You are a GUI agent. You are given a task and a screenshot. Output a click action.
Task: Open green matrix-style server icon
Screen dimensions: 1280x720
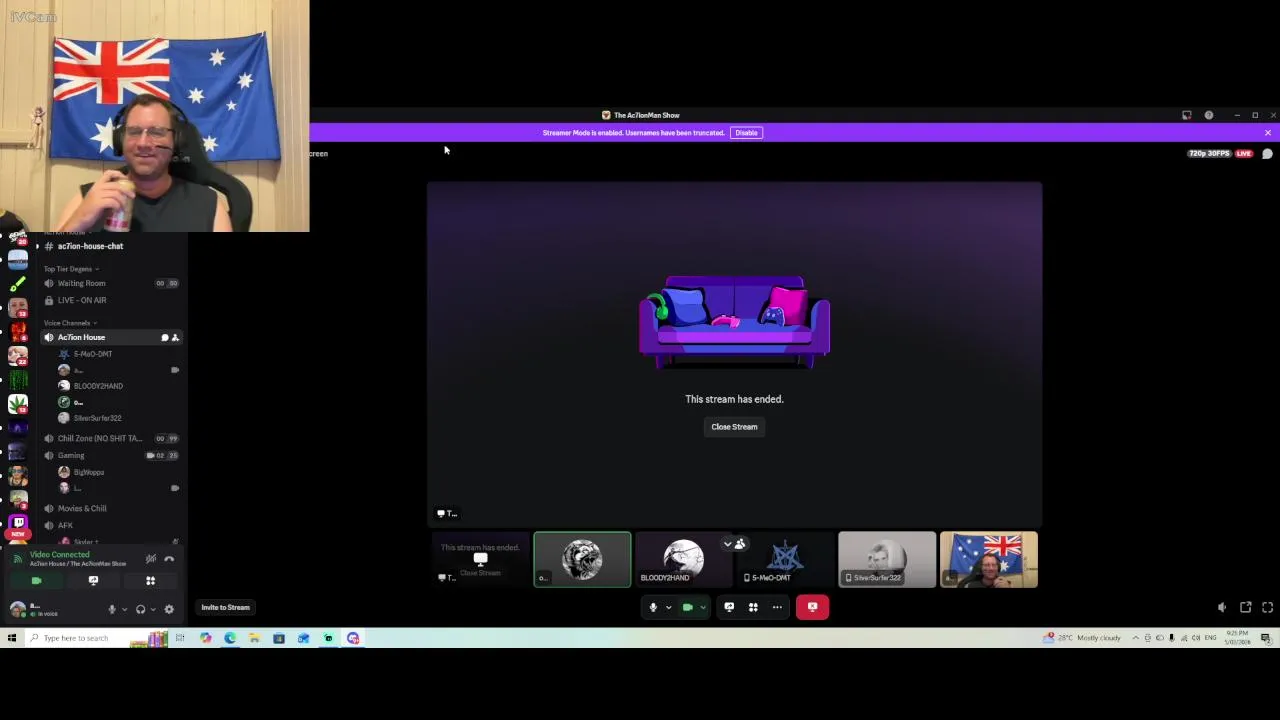(18, 380)
